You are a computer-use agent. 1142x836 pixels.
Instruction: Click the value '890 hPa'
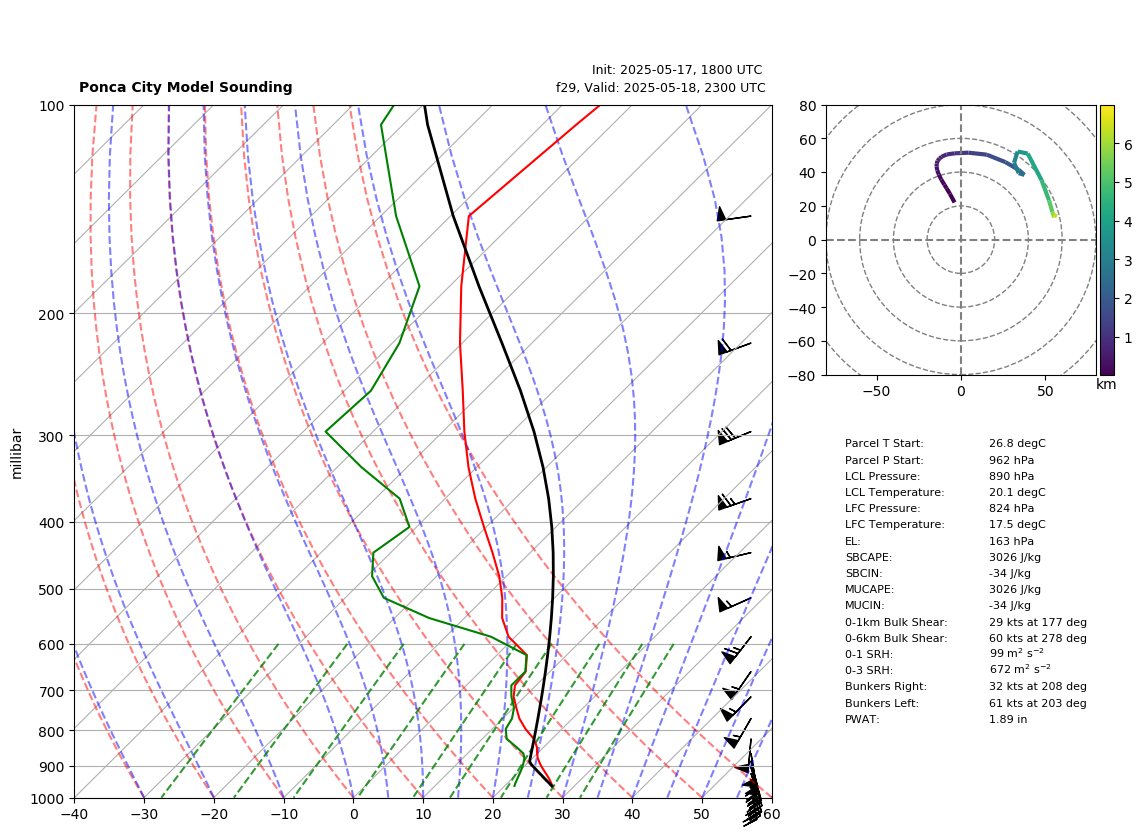pyautogui.click(x=1012, y=476)
